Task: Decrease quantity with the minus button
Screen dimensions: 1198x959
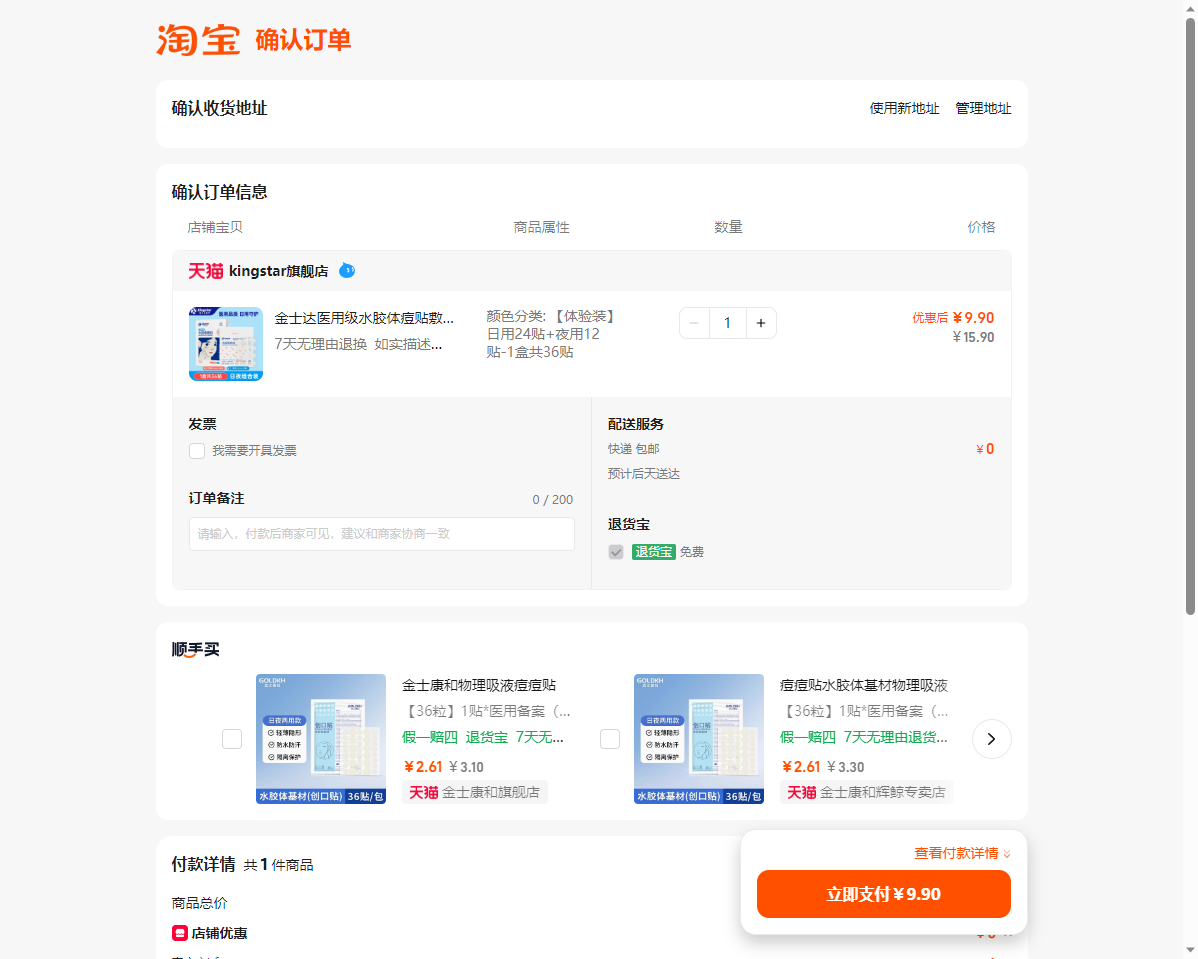Action: [x=694, y=323]
